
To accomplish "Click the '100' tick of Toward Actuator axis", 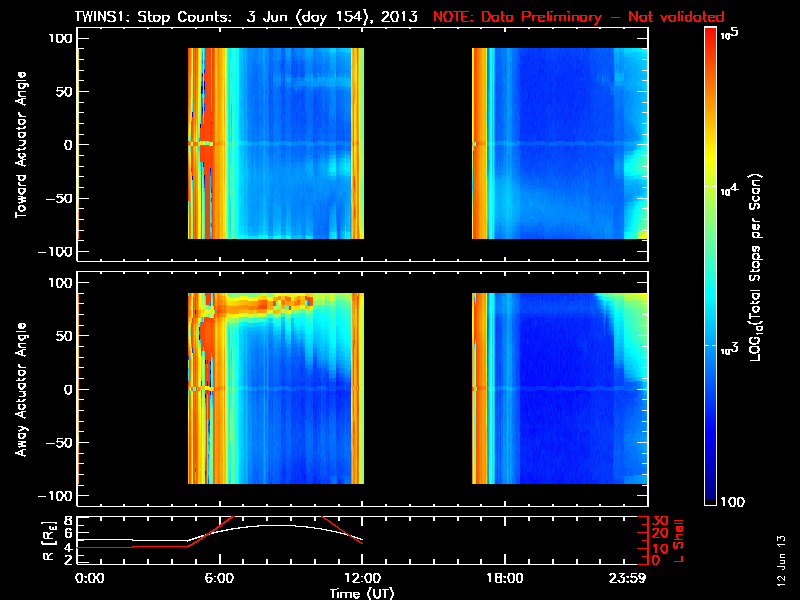I will [60, 38].
